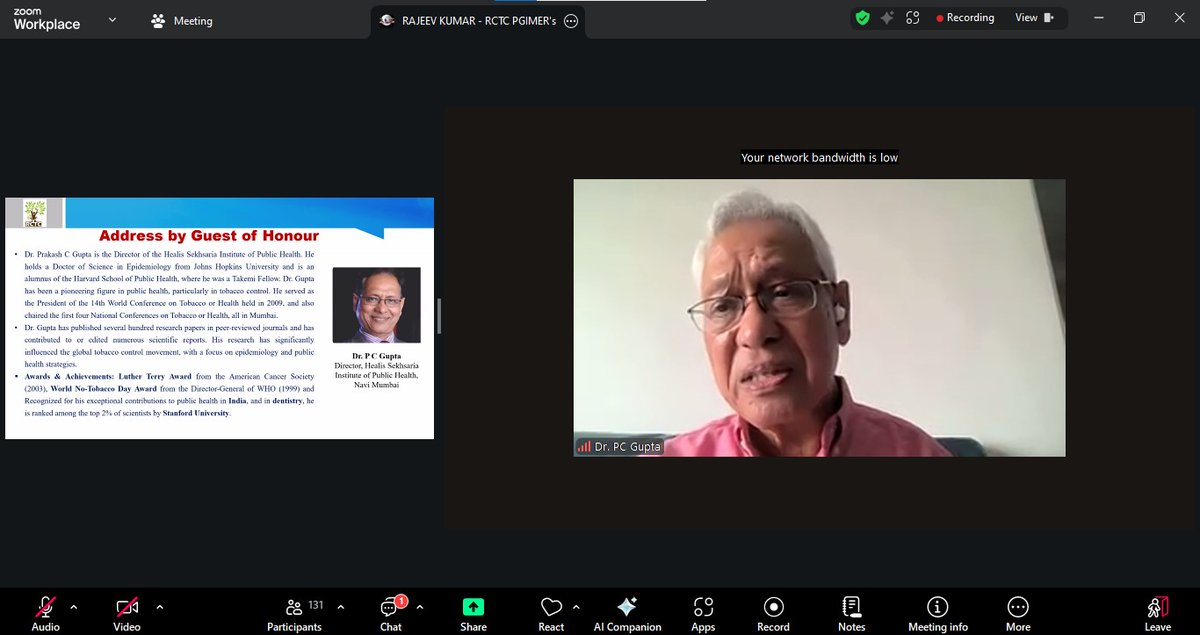Open the More options menu

(x=1018, y=612)
